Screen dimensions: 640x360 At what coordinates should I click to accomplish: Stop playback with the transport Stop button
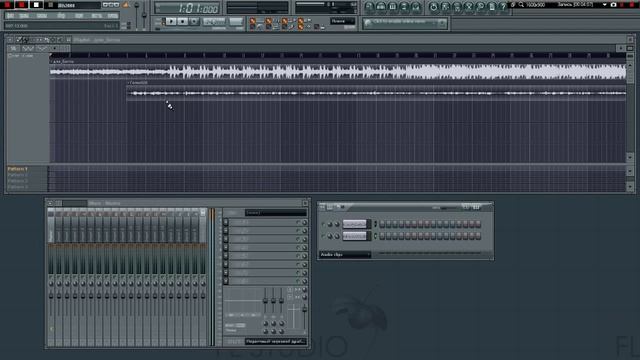[x=182, y=21]
